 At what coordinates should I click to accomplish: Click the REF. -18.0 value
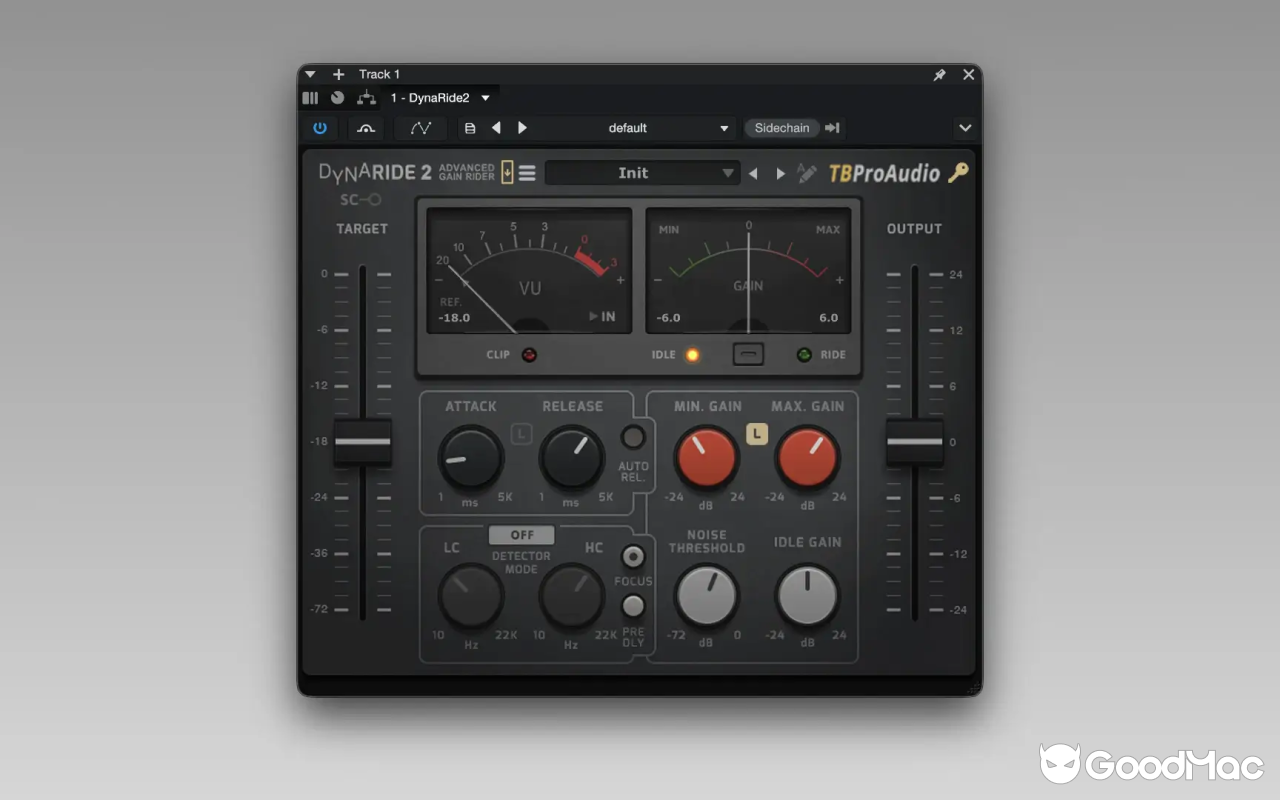455,318
